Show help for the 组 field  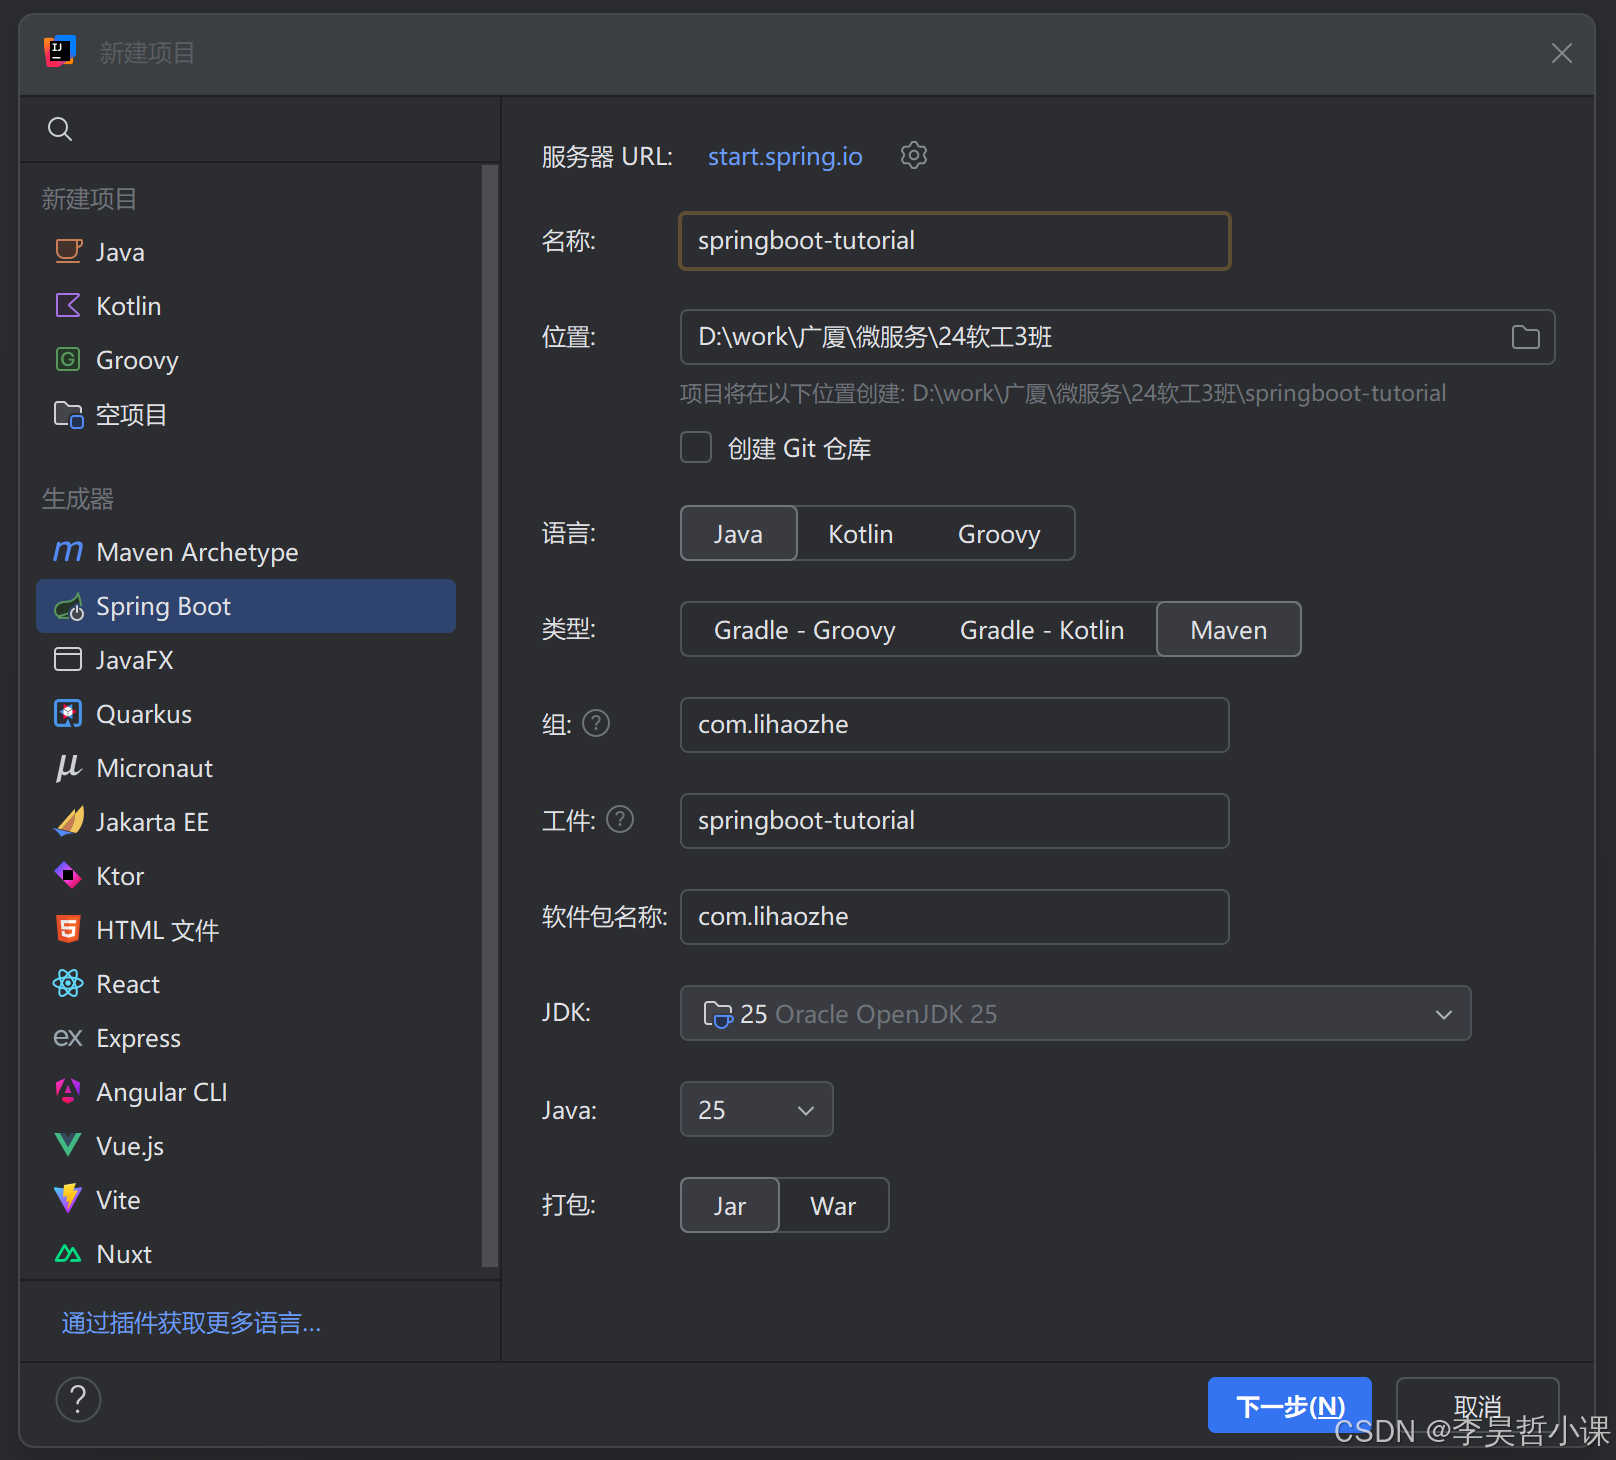(x=596, y=723)
